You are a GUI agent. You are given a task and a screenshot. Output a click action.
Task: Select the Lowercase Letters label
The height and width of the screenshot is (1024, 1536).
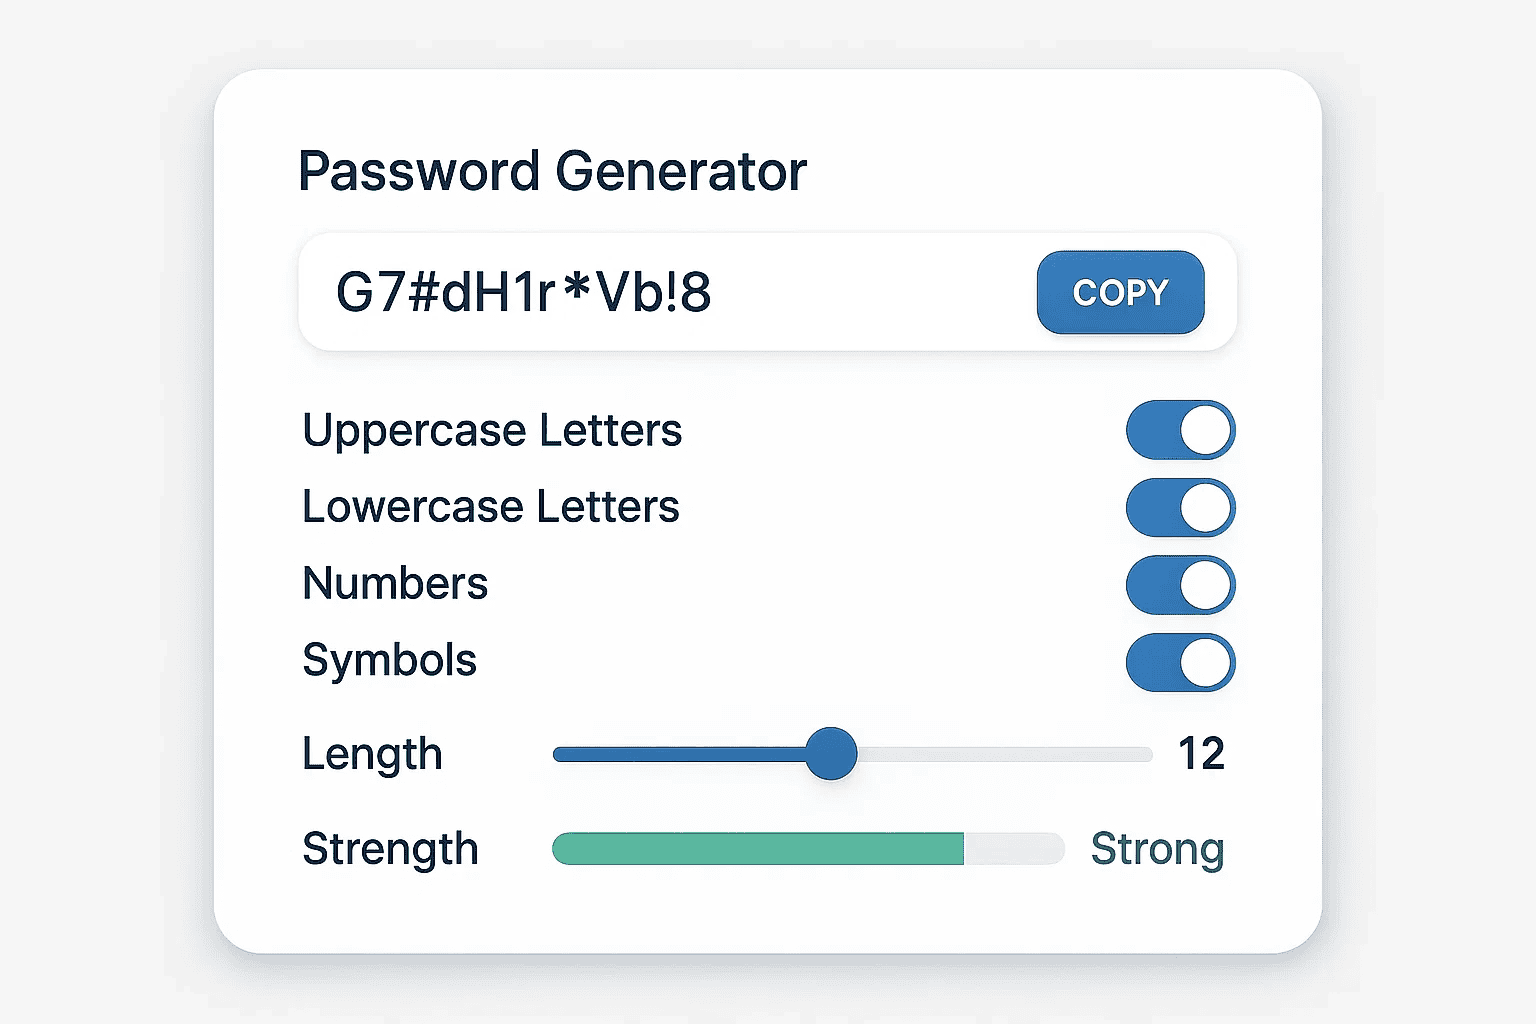point(490,507)
